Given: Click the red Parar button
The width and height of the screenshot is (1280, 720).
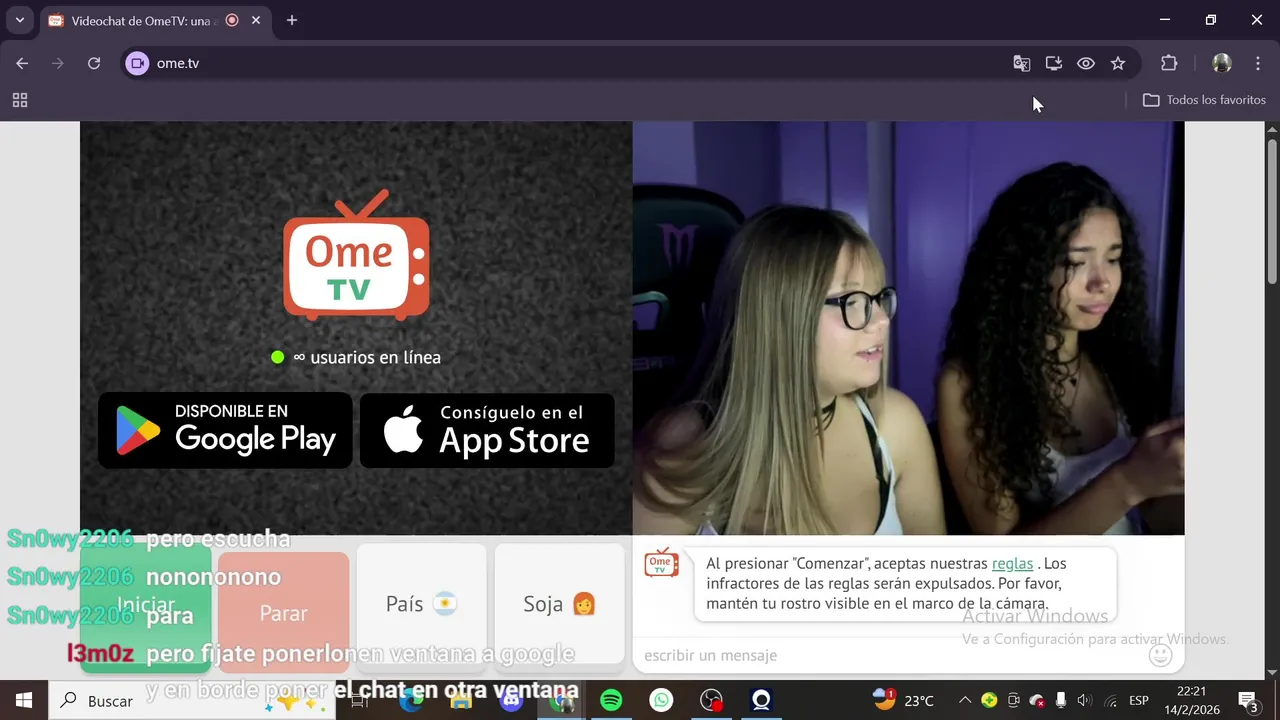Looking at the screenshot, I should 284,613.
